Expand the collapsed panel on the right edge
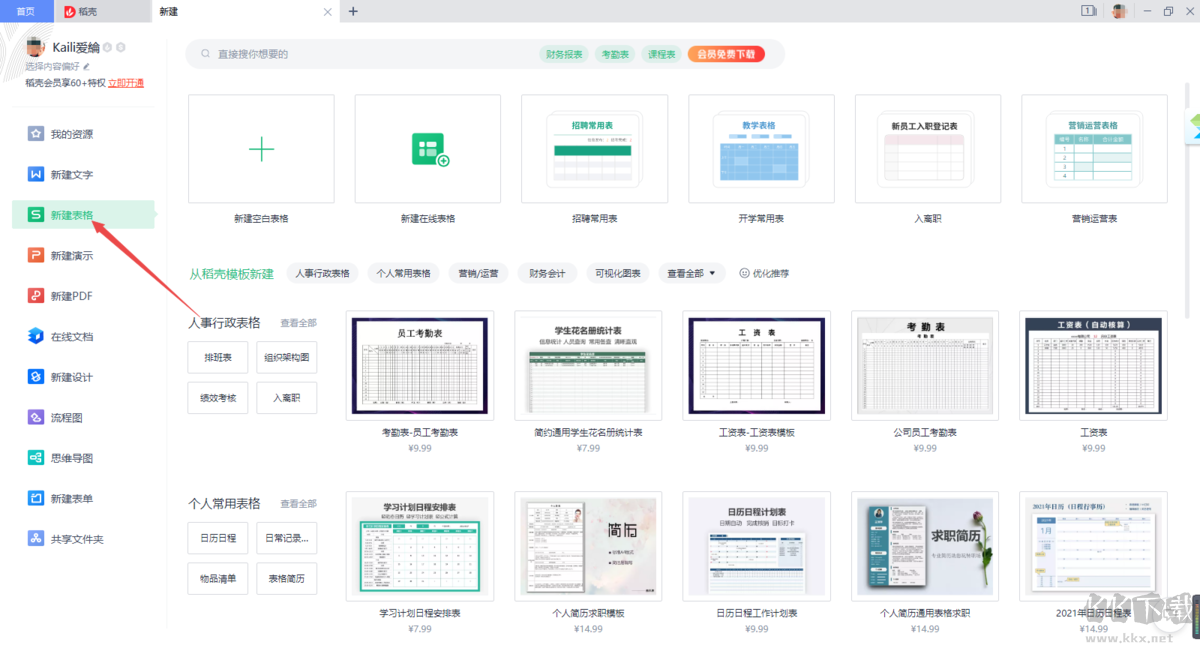The image size is (1200, 645). (x=1193, y=127)
